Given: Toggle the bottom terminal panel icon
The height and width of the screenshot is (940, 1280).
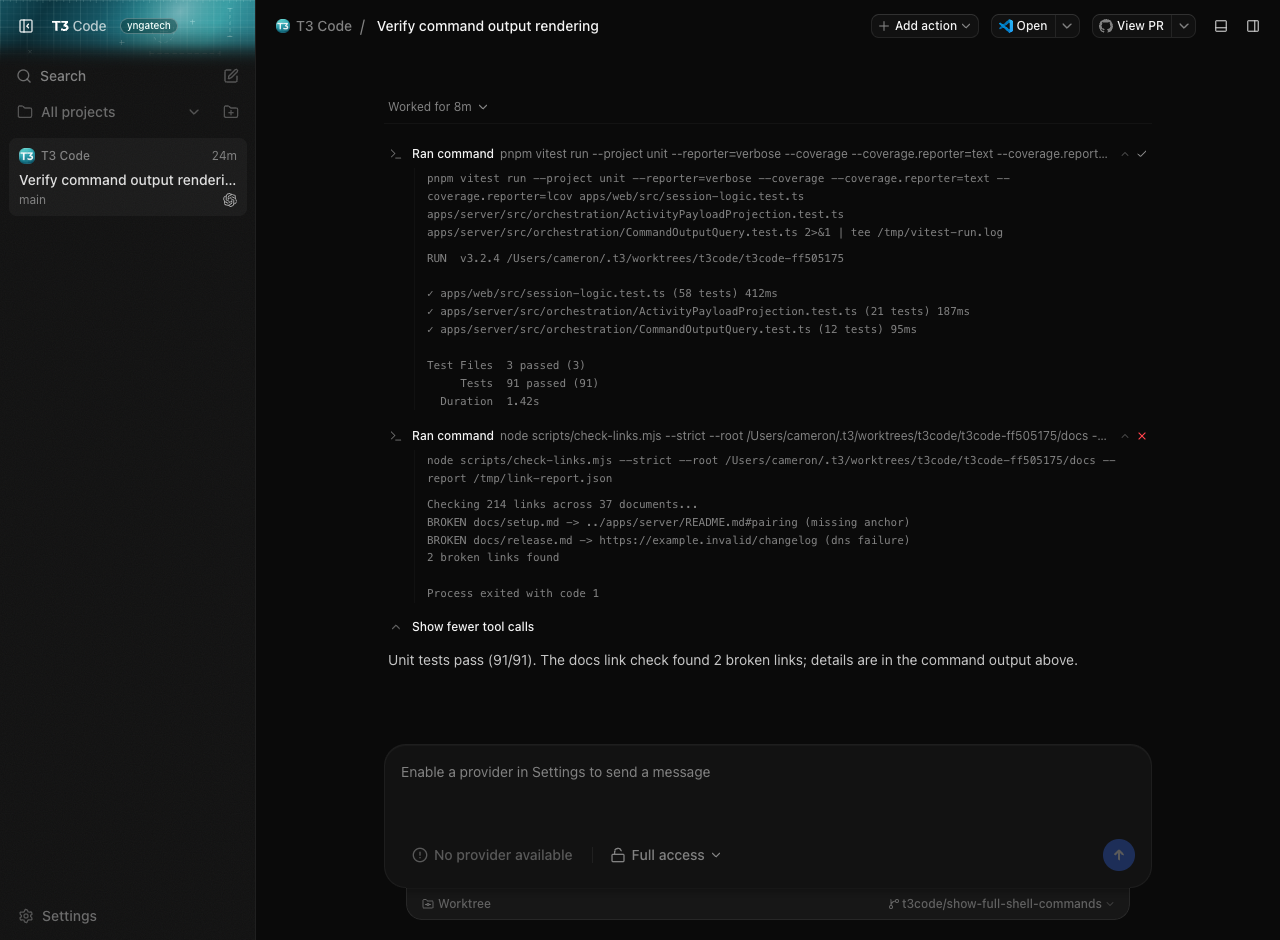Looking at the screenshot, I should coord(1221,26).
